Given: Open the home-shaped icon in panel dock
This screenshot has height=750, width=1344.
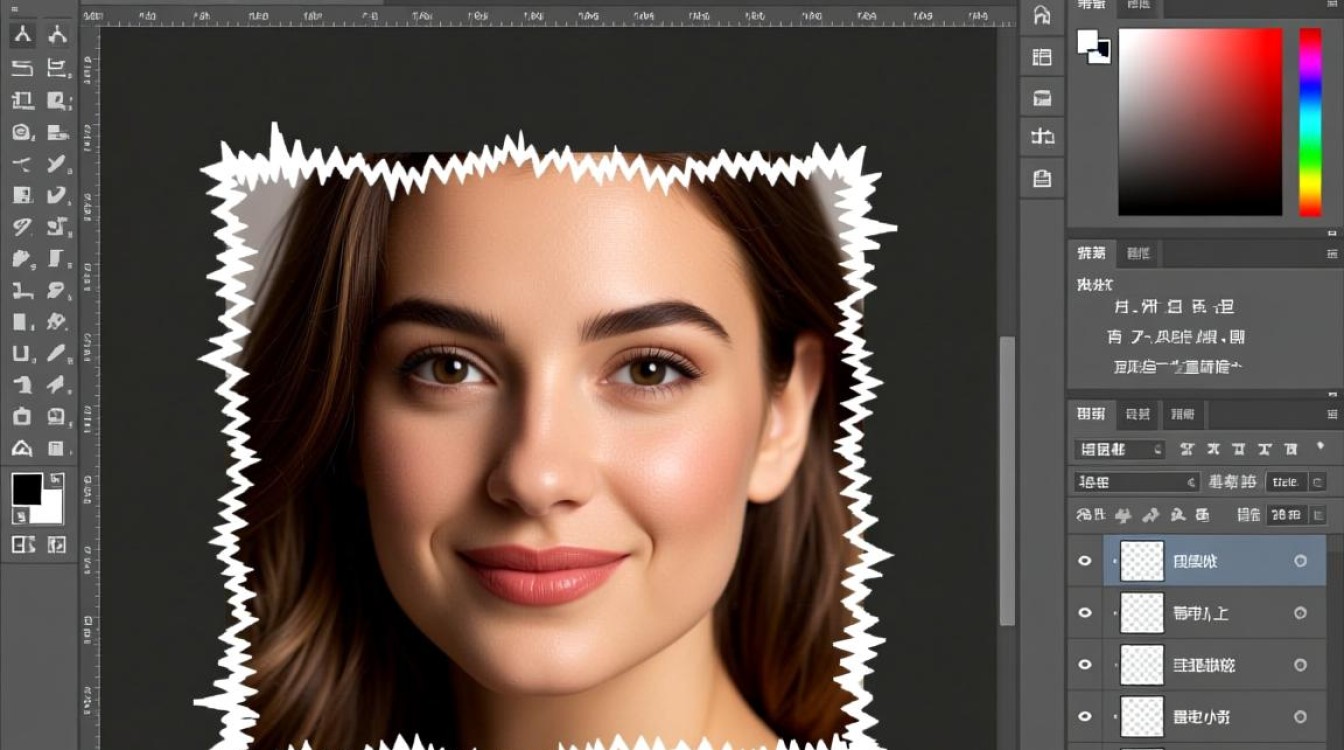Looking at the screenshot, I should click(x=1042, y=15).
